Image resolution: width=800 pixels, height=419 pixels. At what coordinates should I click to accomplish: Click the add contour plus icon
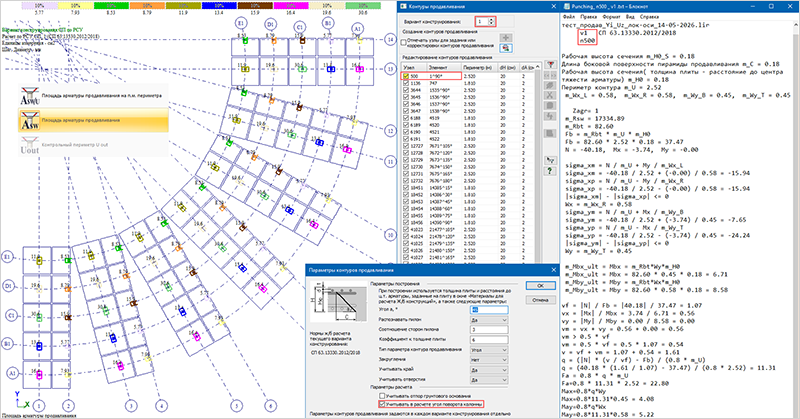coord(506,38)
